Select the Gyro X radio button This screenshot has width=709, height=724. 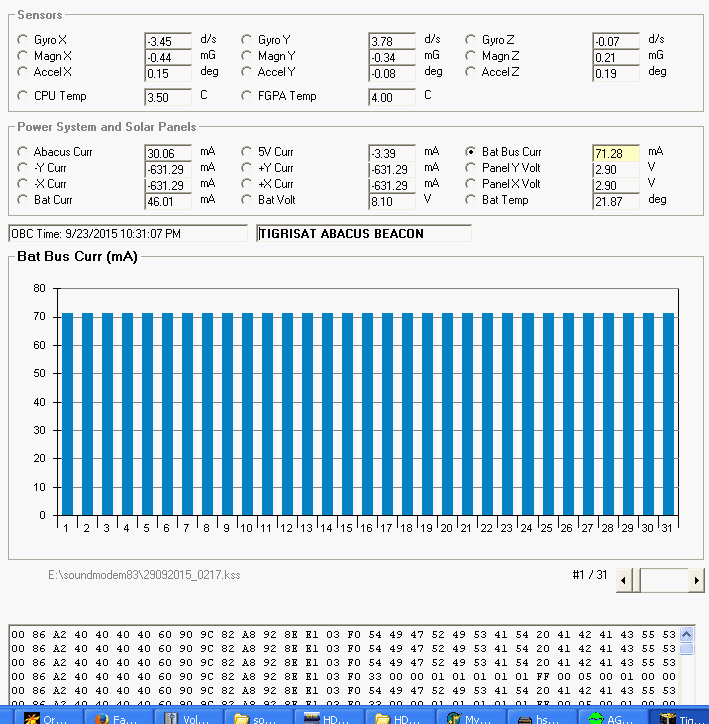pyautogui.click(x=22, y=40)
